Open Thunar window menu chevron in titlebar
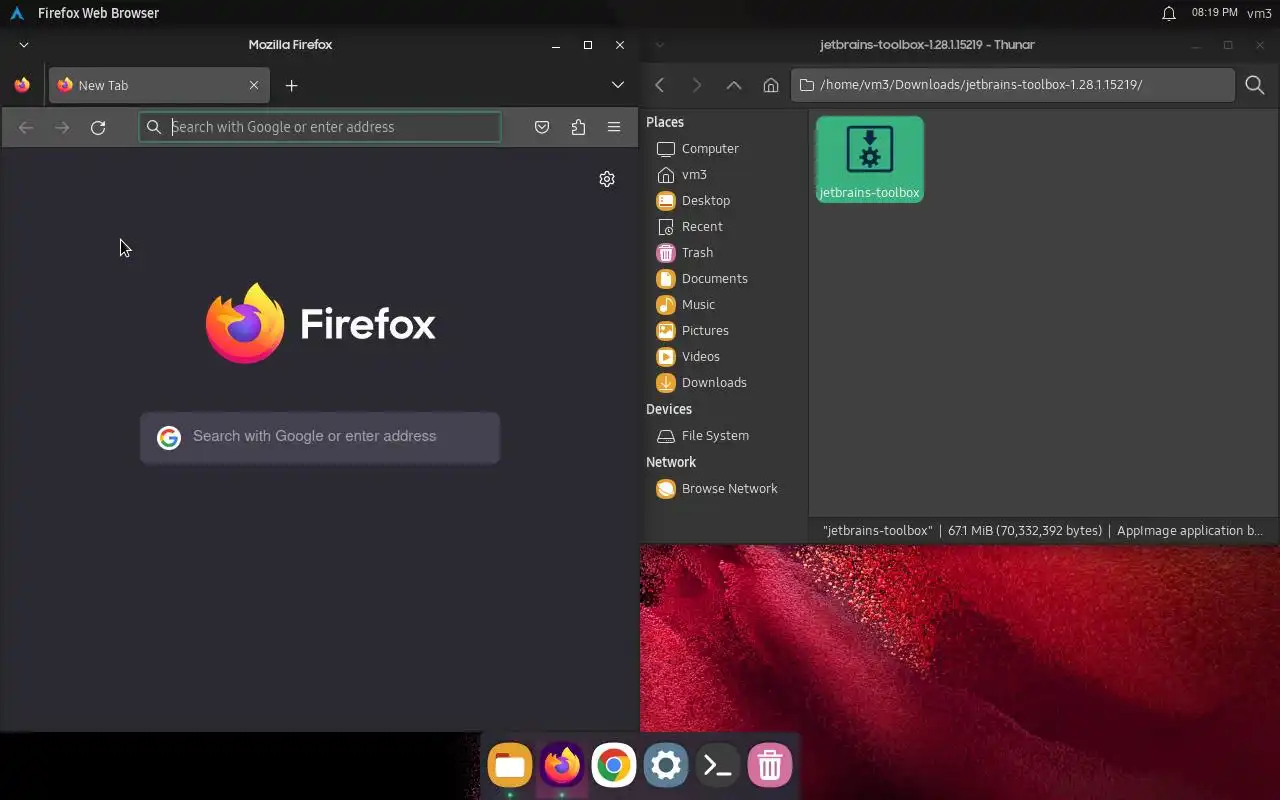 tap(660, 45)
